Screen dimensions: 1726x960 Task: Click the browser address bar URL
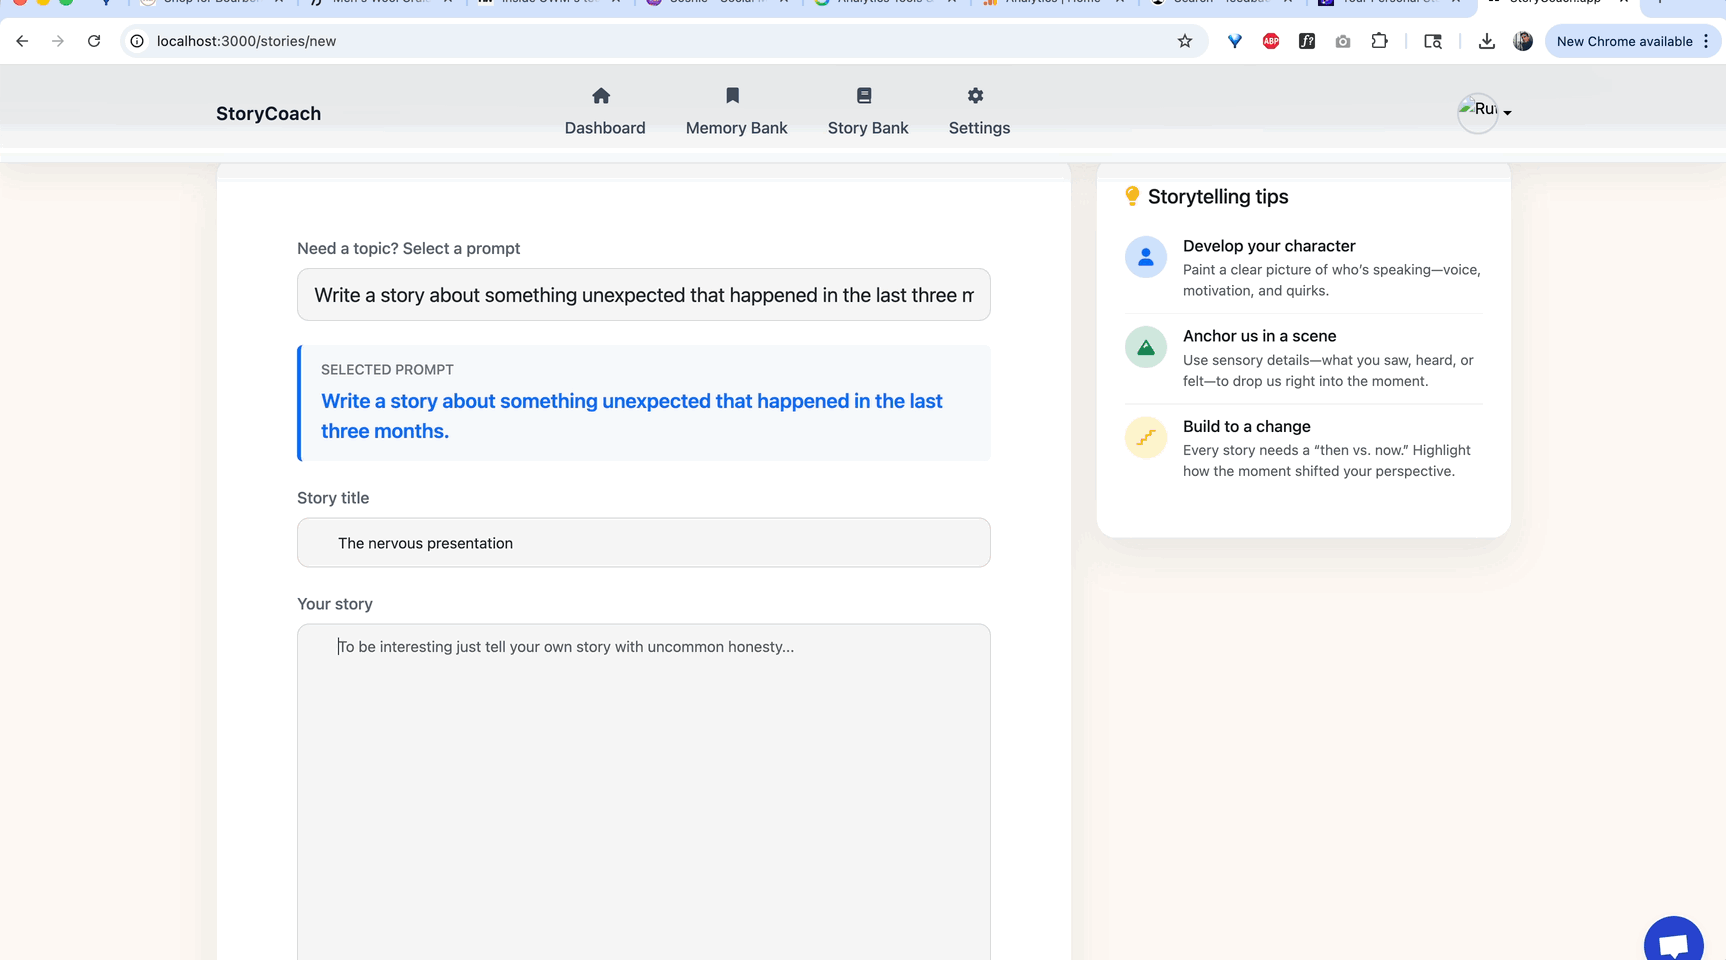tap(246, 41)
